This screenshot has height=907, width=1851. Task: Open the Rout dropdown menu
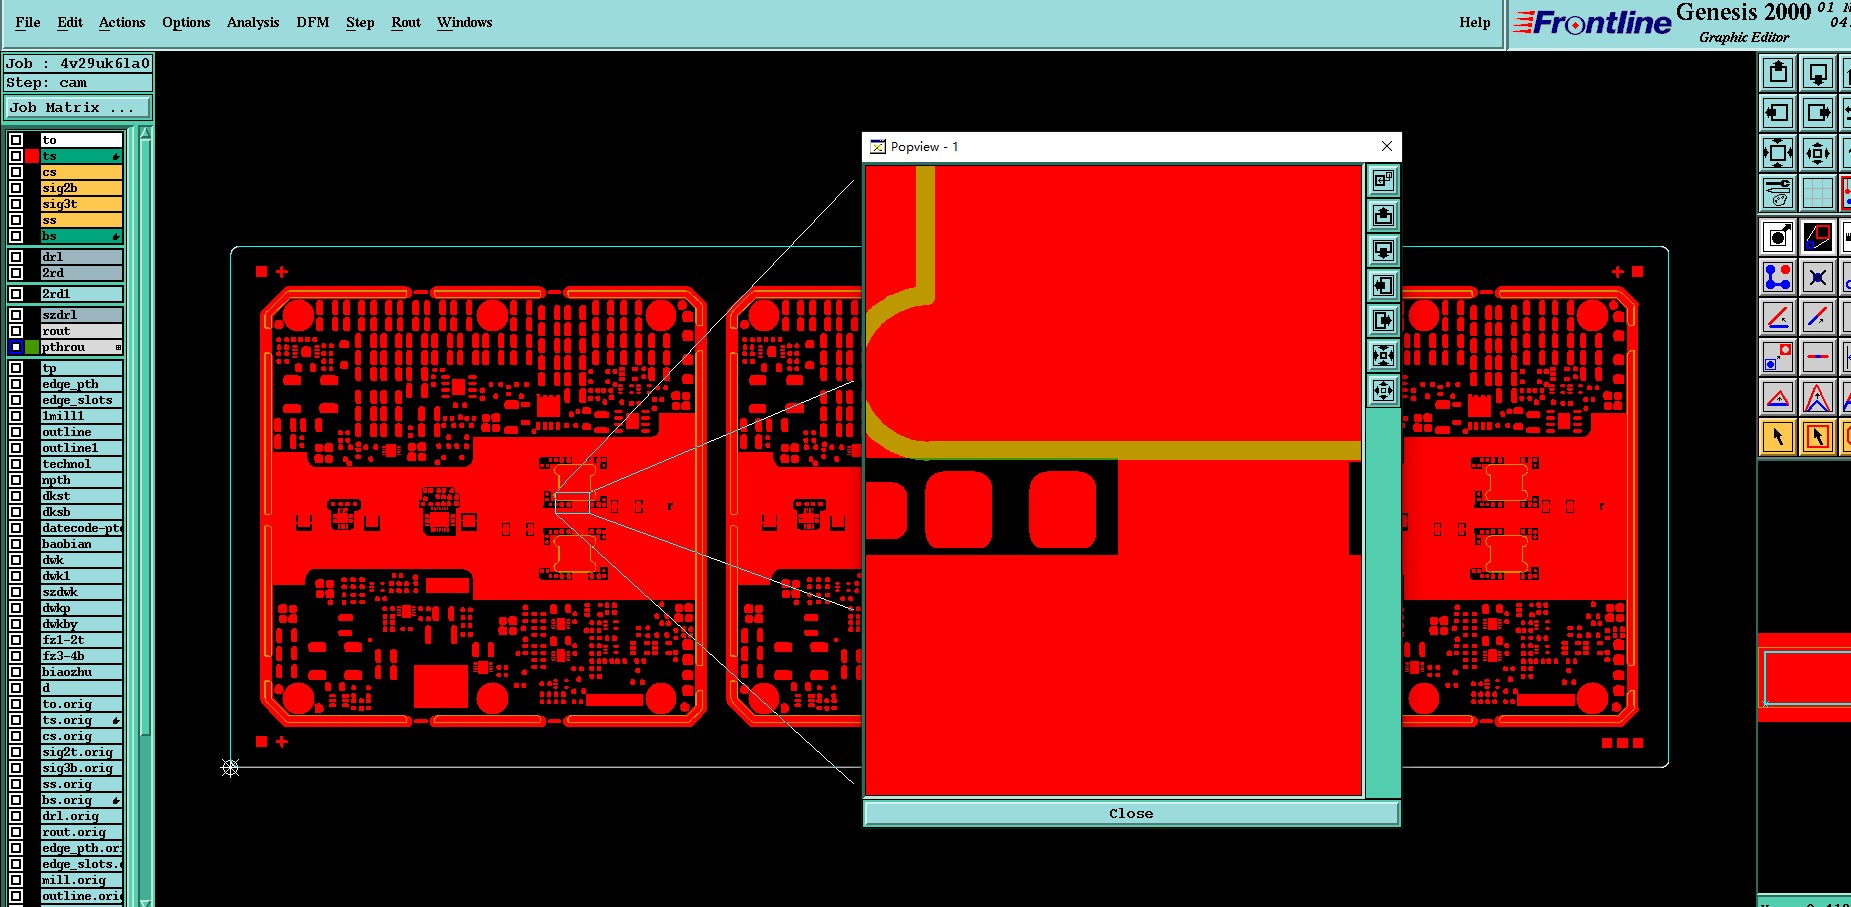tap(406, 22)
